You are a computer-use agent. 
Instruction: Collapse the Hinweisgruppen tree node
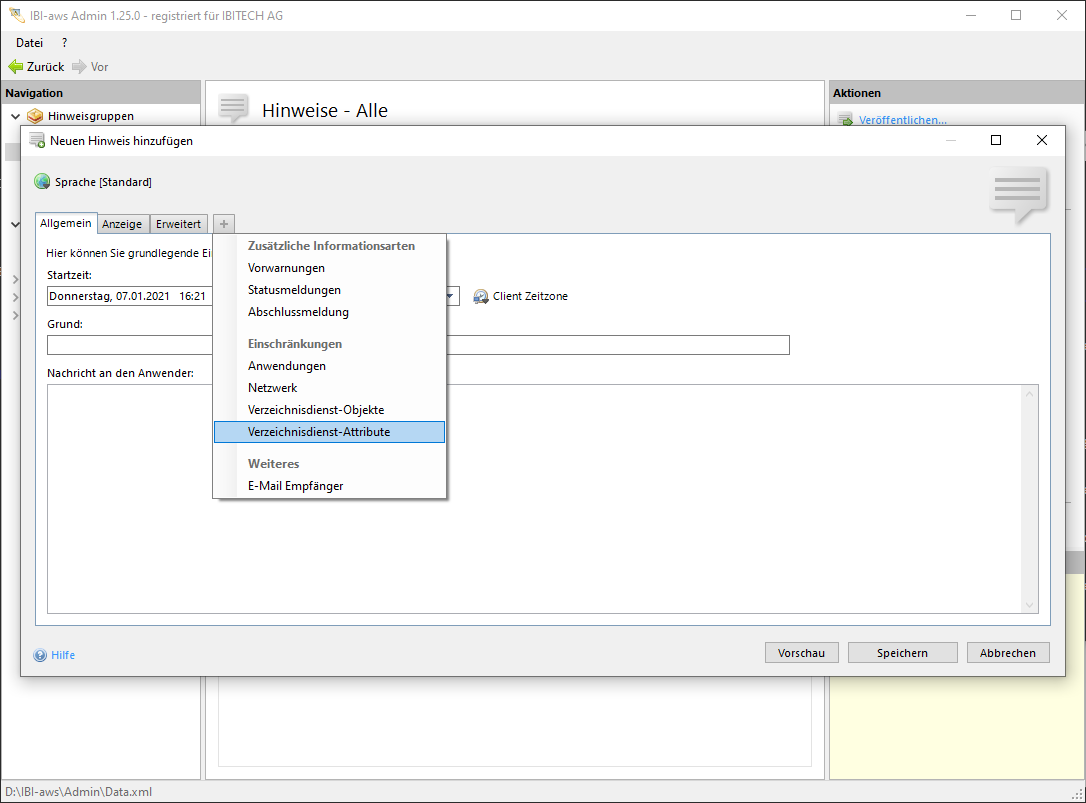[x=15, y=116]
